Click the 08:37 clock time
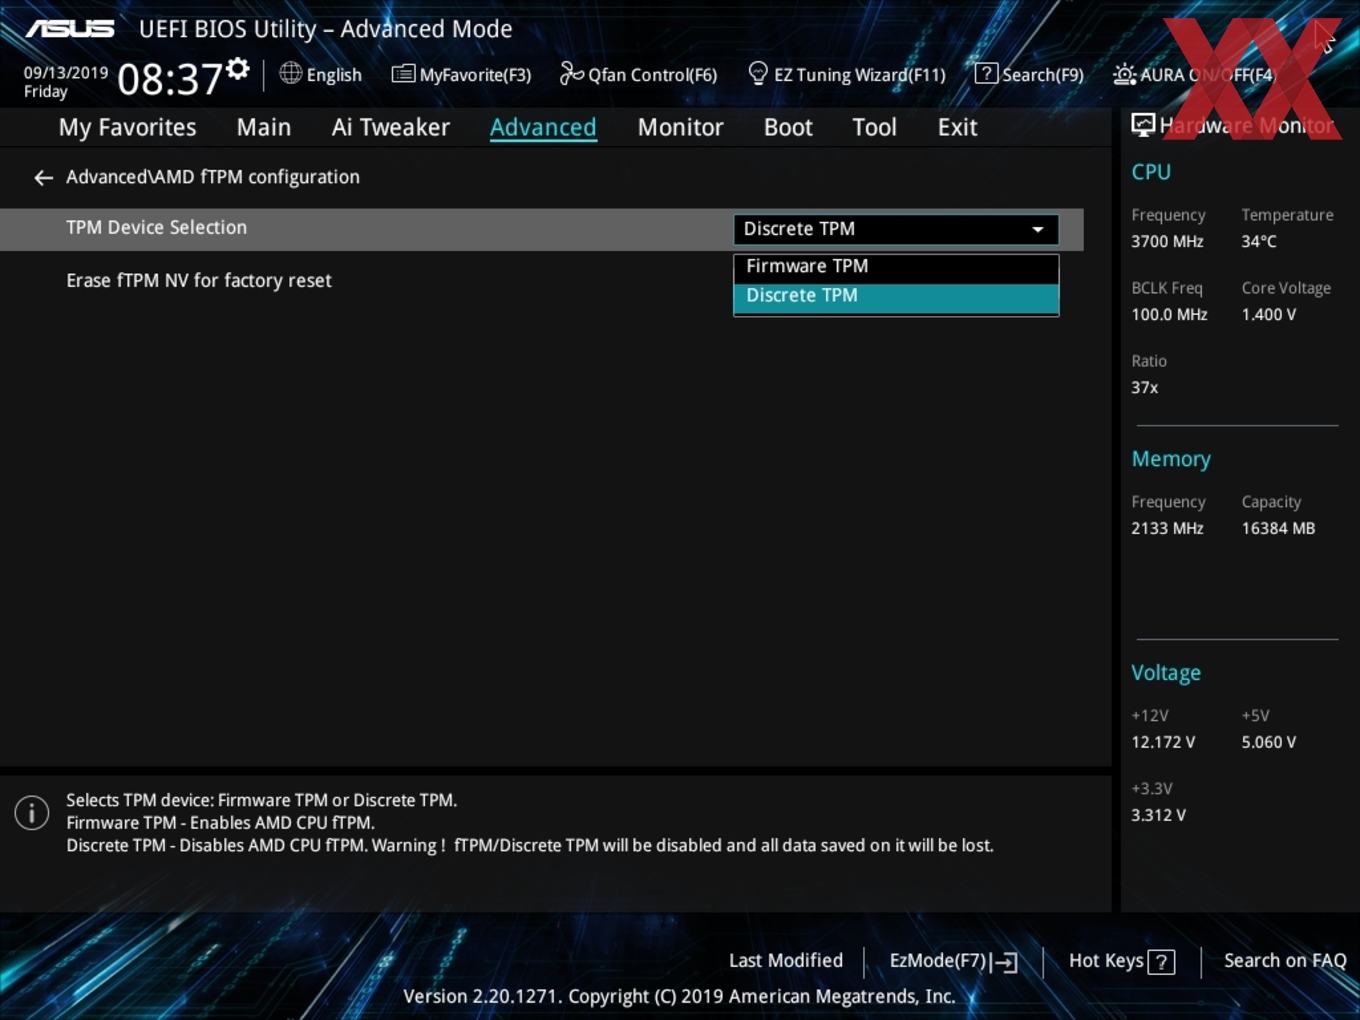1360x1020 pixels. (x=170, y=79)
